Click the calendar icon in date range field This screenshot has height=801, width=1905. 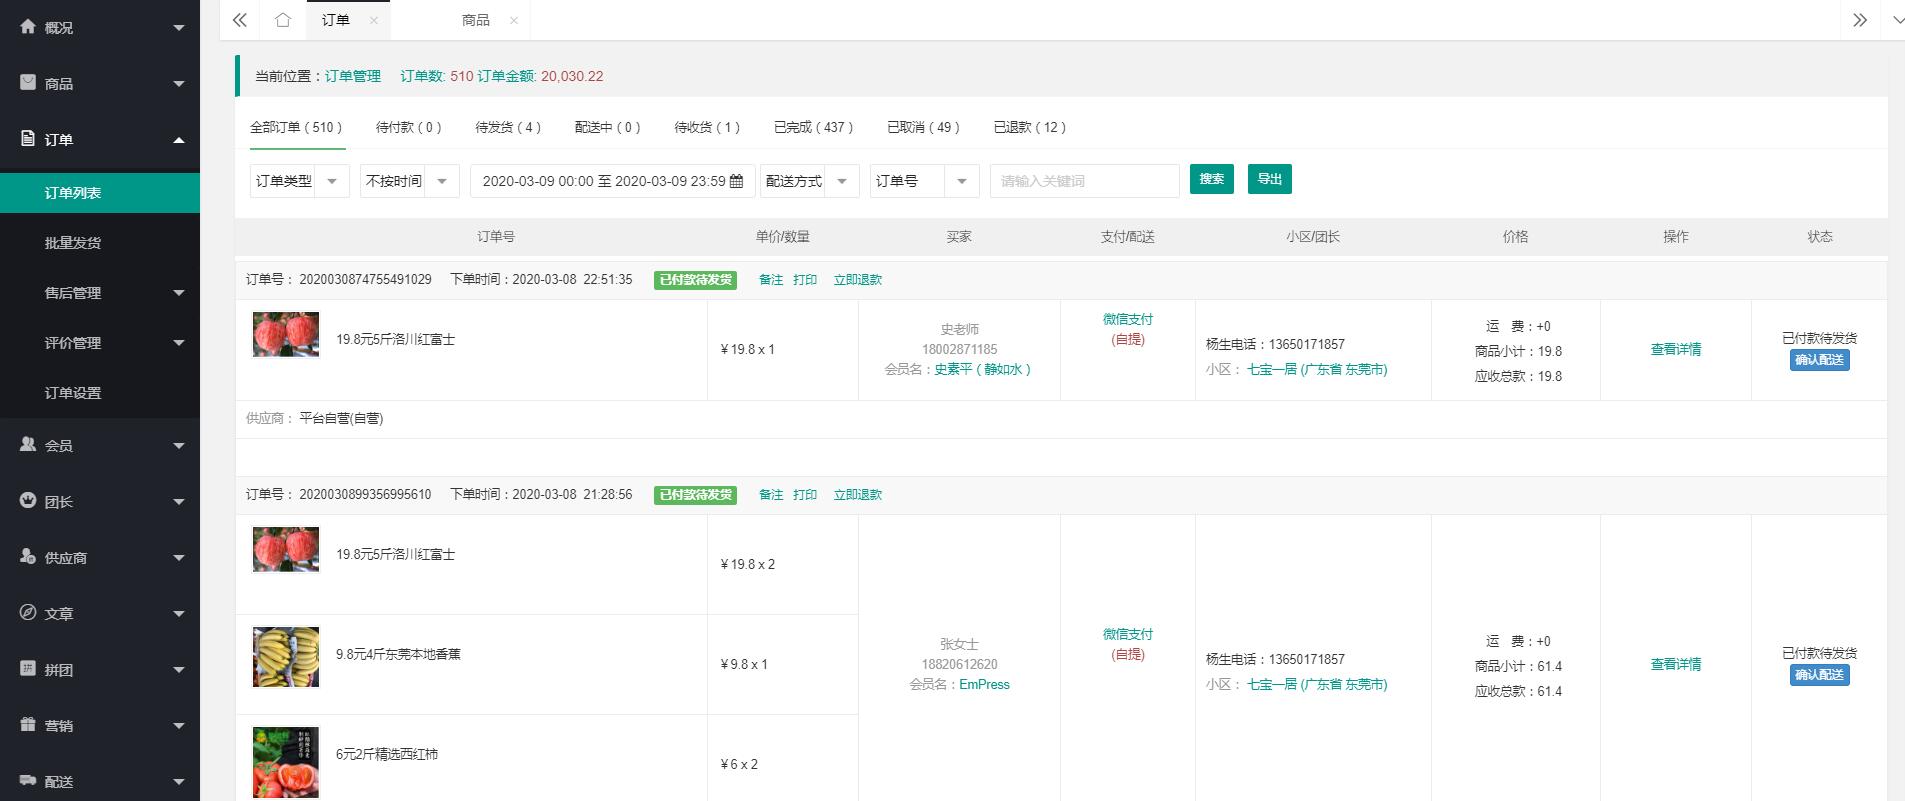coord(737,181)
